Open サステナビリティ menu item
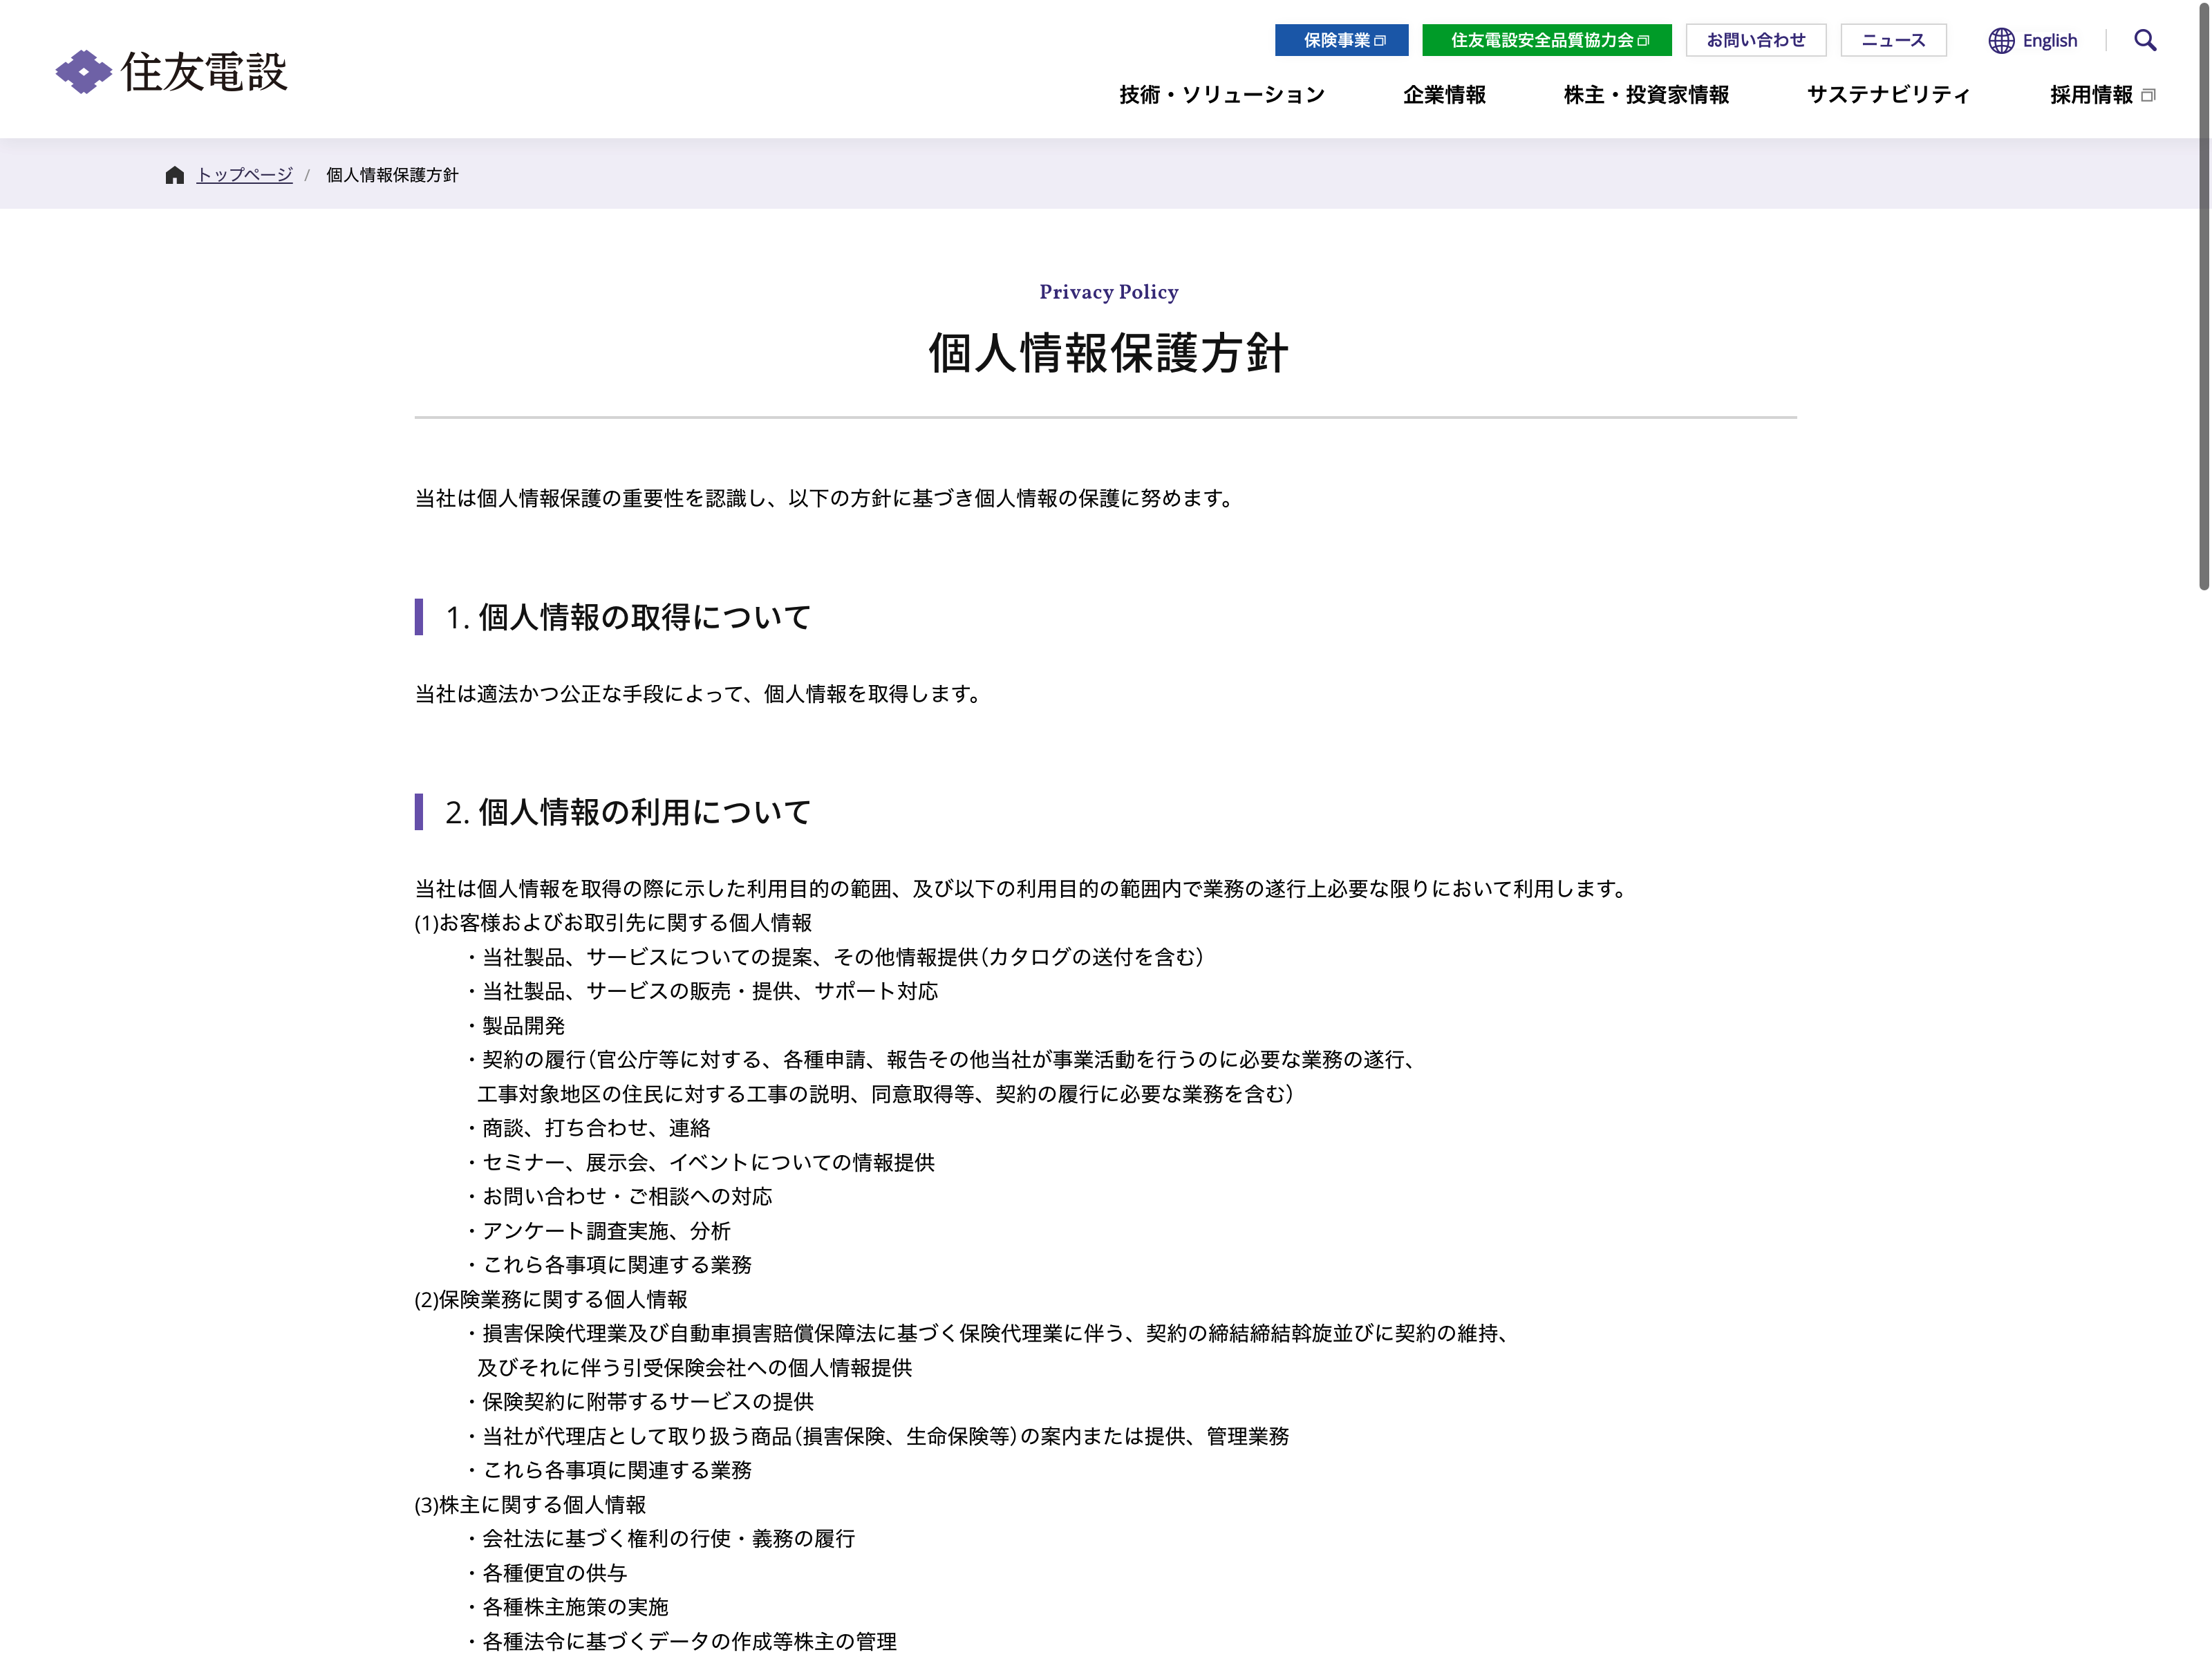This screenshot has width=2212, height=1659. click(x=1888, y=95)
